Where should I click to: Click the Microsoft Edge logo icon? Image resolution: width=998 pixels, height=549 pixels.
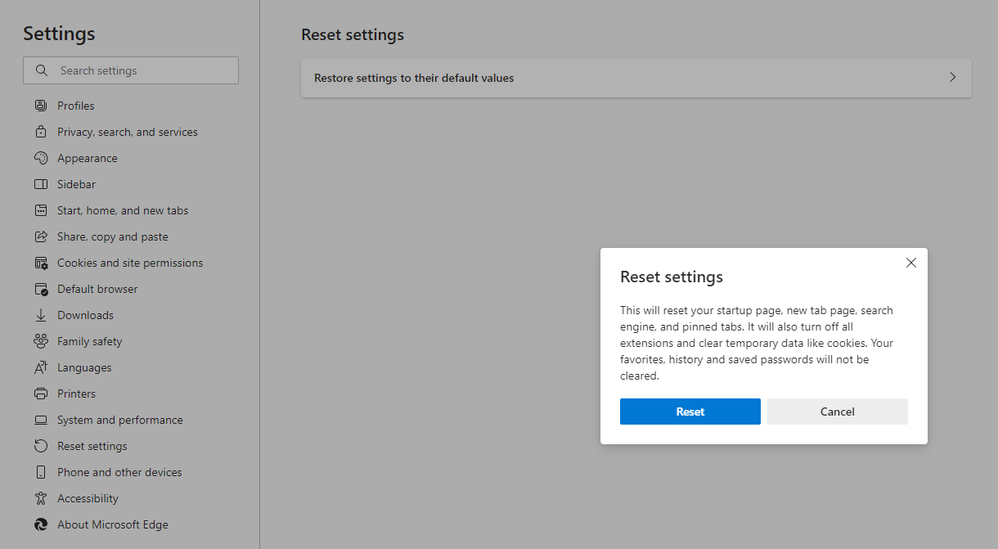pos(41,524)
